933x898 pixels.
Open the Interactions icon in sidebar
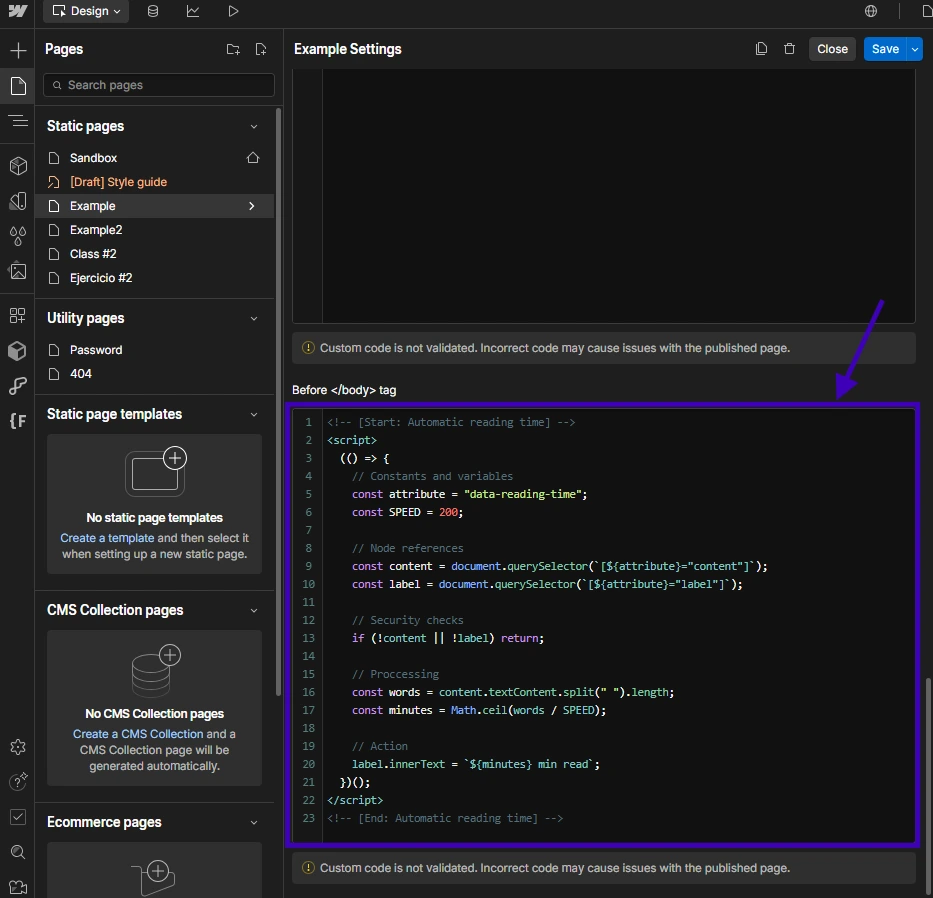click(x=18, y=386)
